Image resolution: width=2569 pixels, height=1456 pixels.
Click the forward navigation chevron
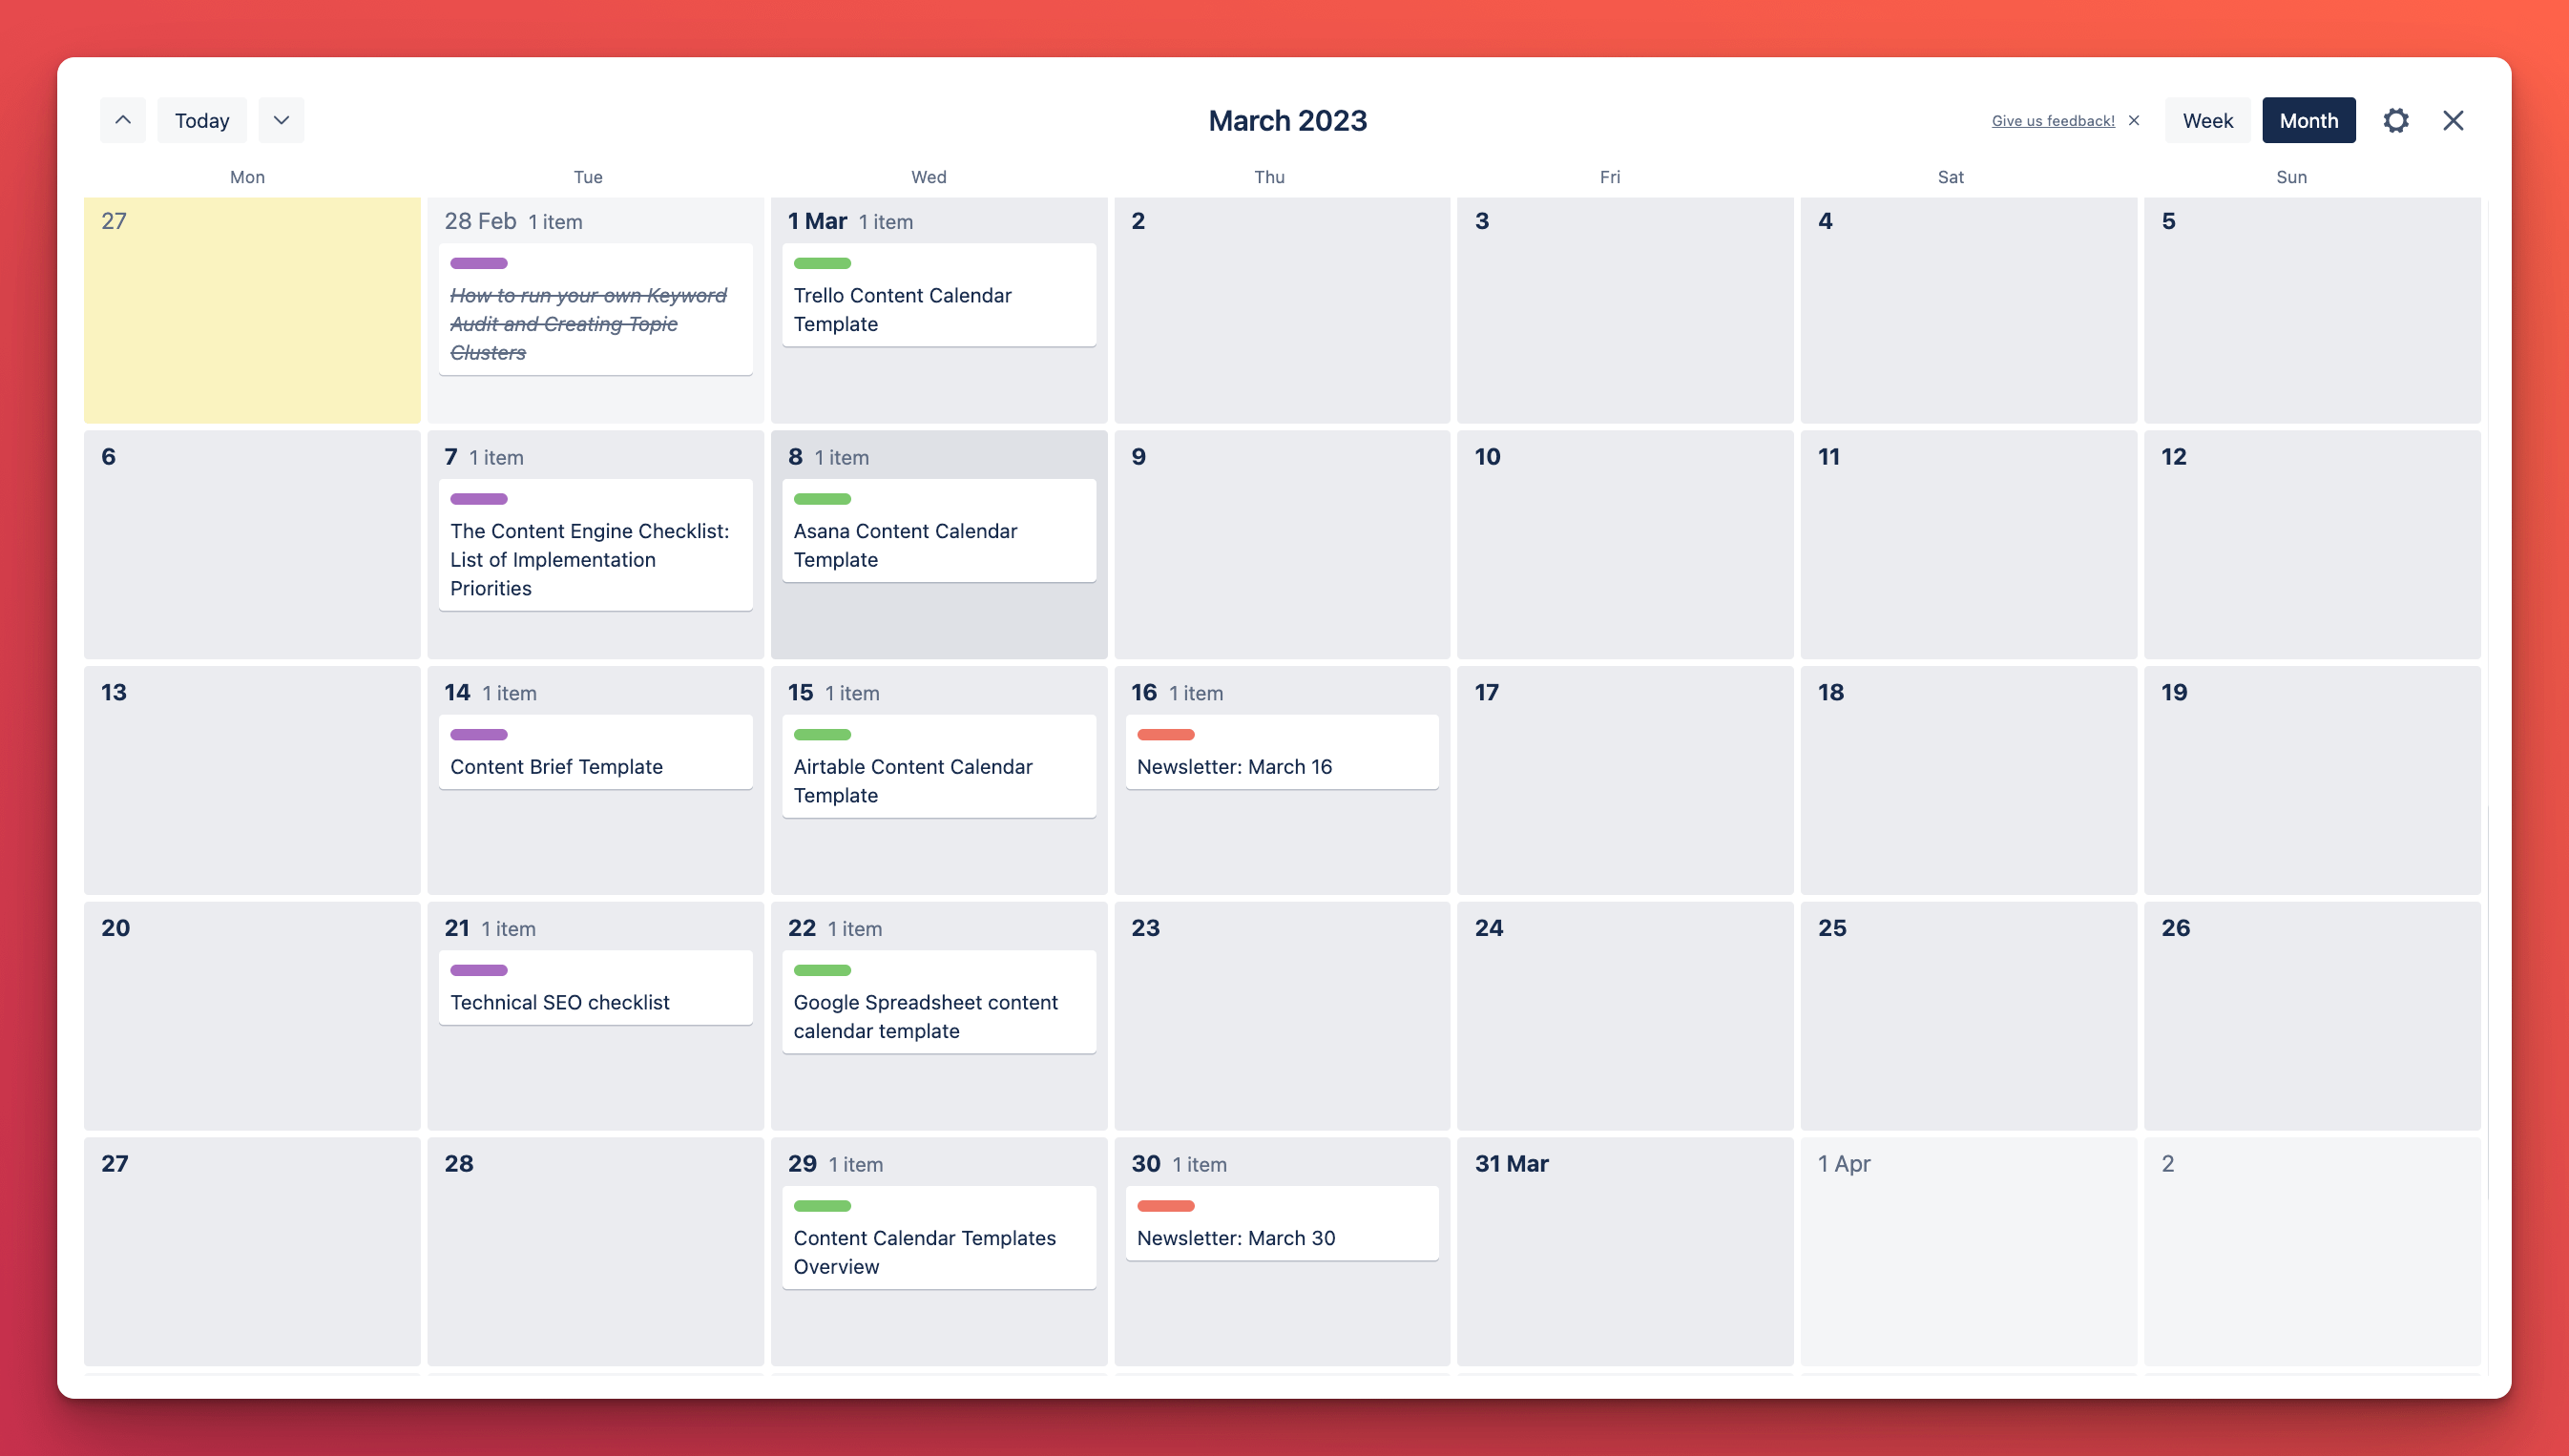click(279, 118)
